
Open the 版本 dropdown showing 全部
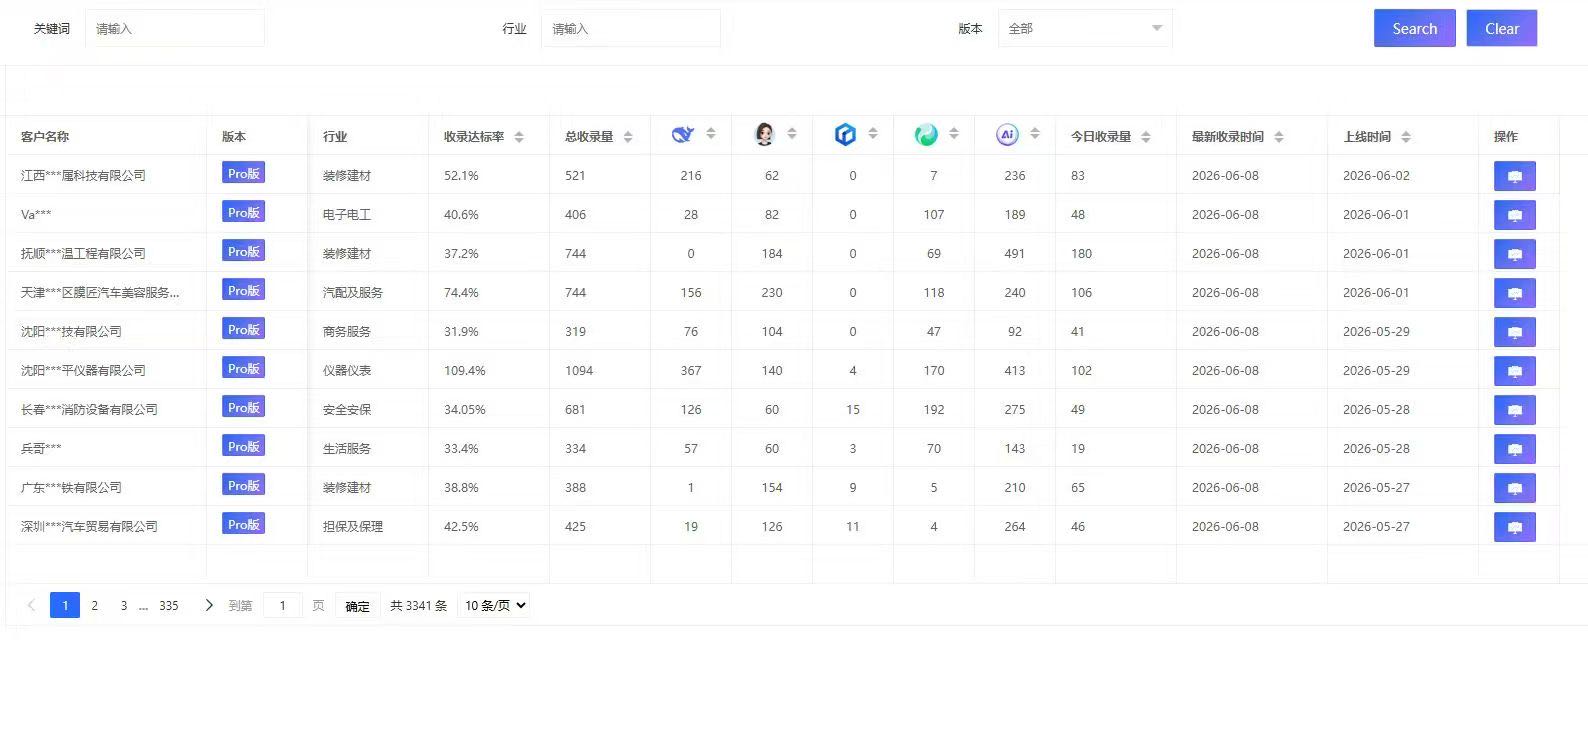(1085, 29)
